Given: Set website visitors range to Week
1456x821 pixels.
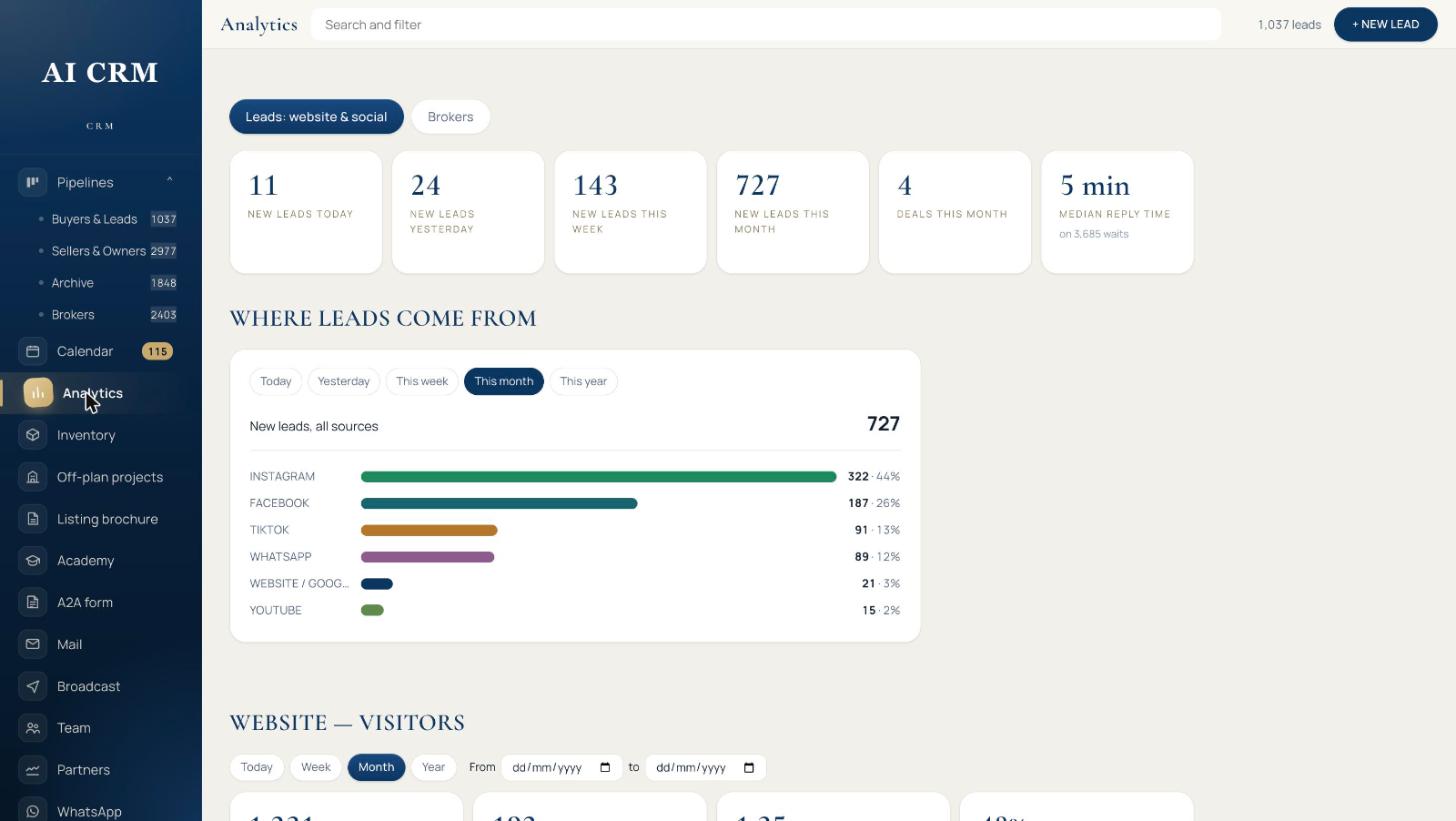Looking at the screenshot, I should [315, 767].
